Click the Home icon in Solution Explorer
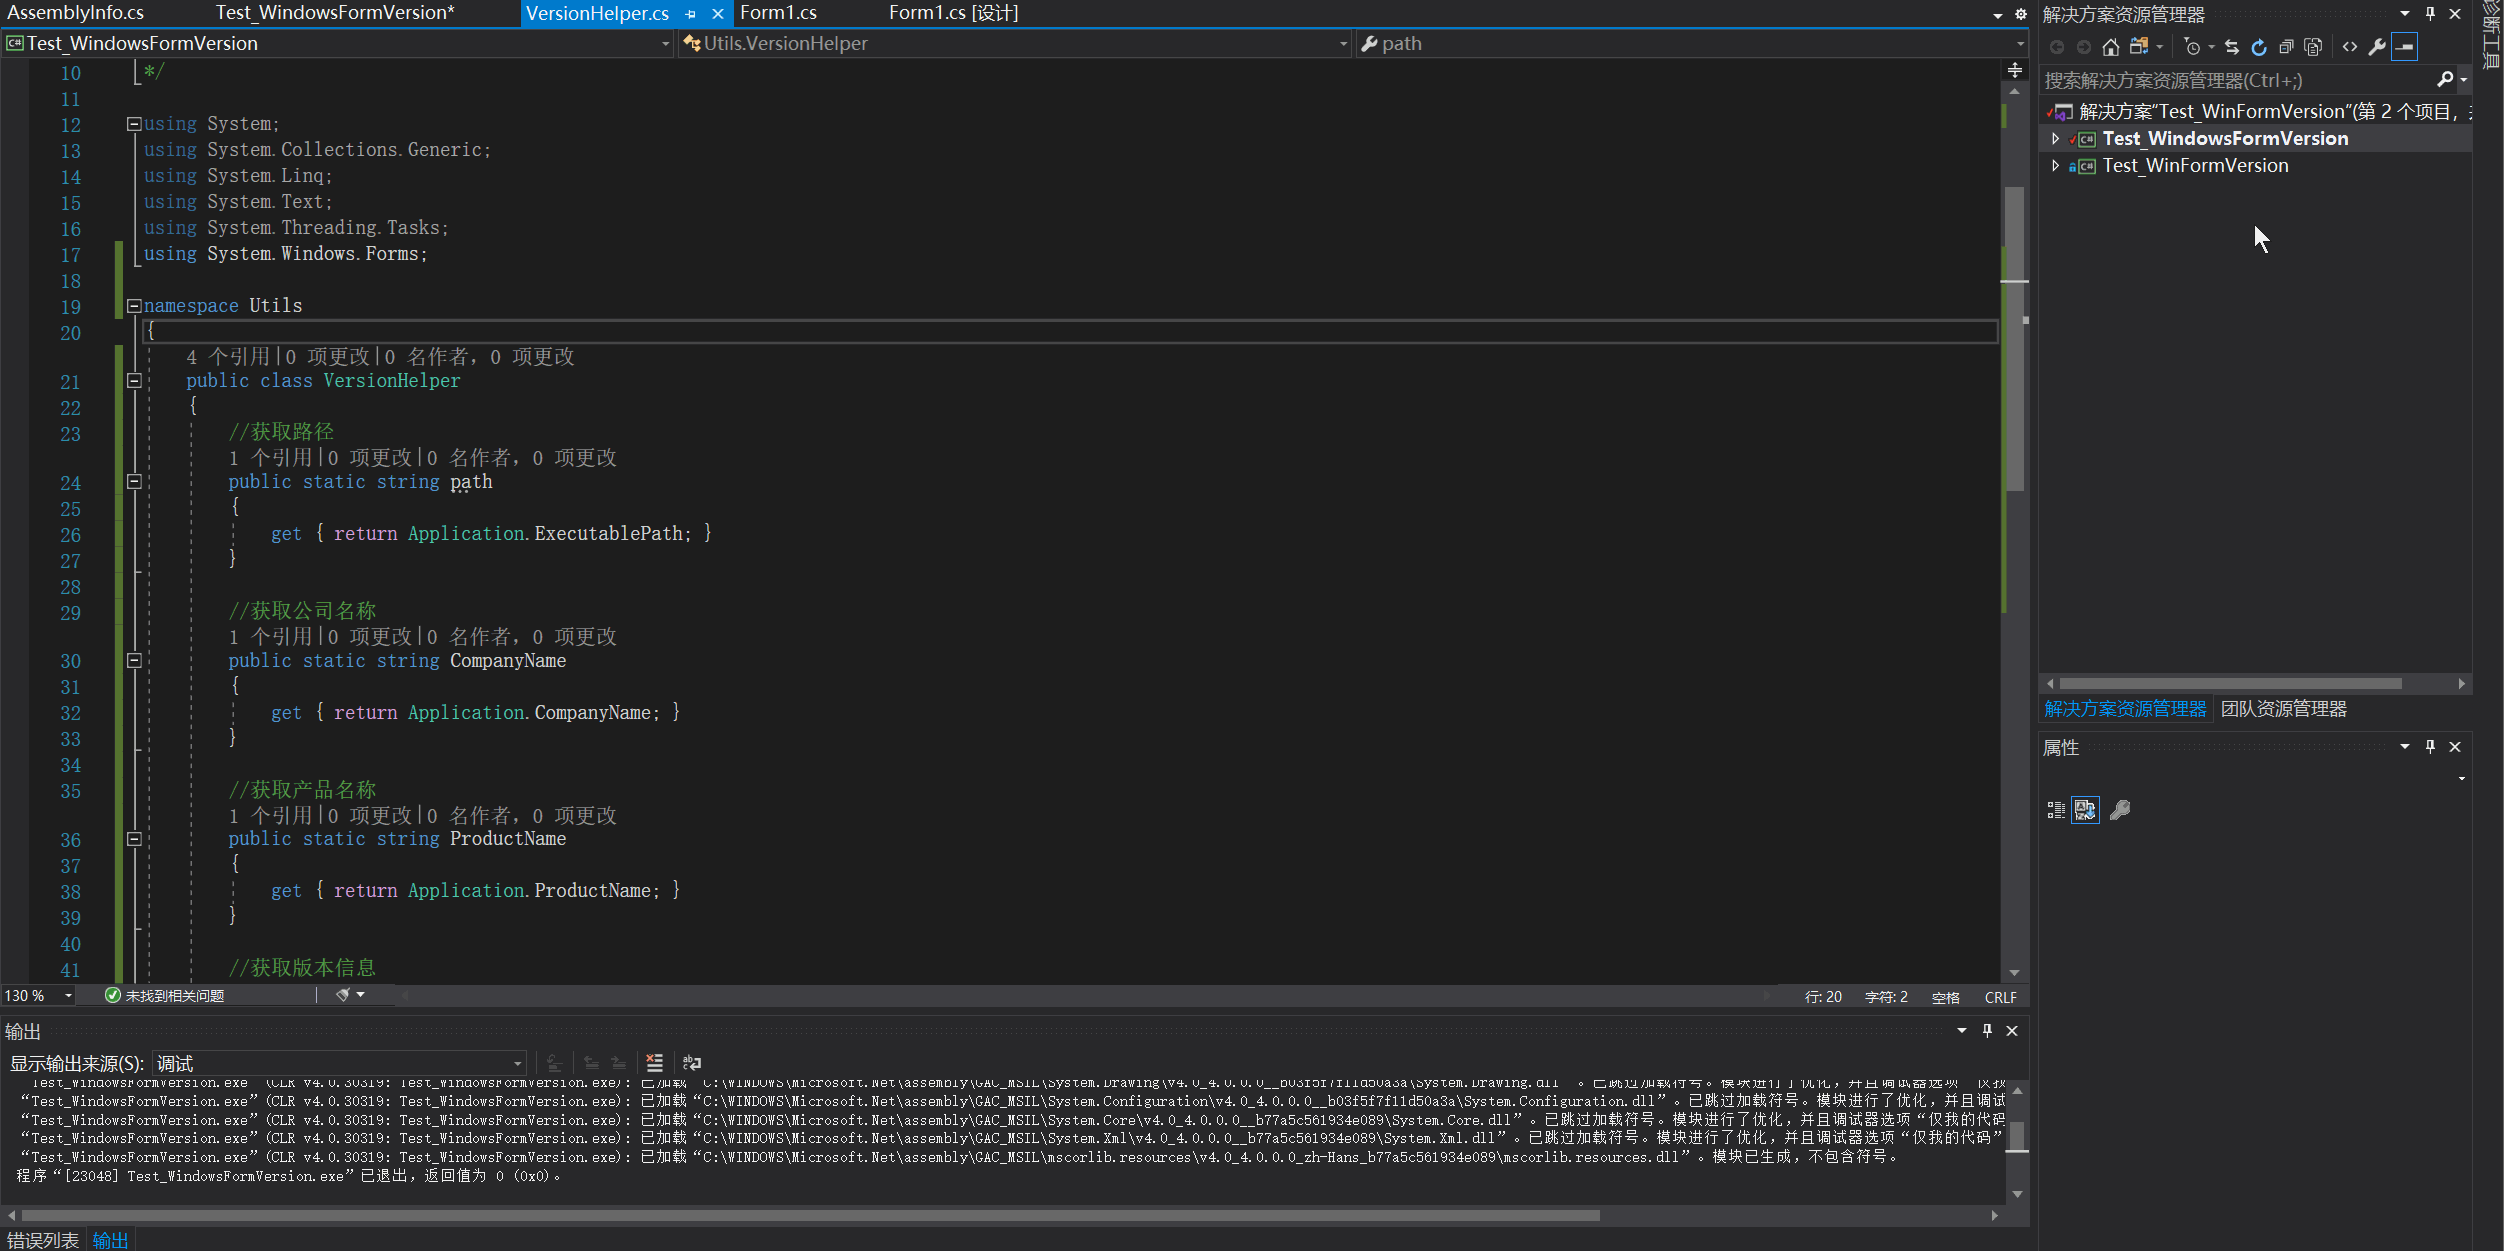The image size is (2504, 1251). (2110, 47)
